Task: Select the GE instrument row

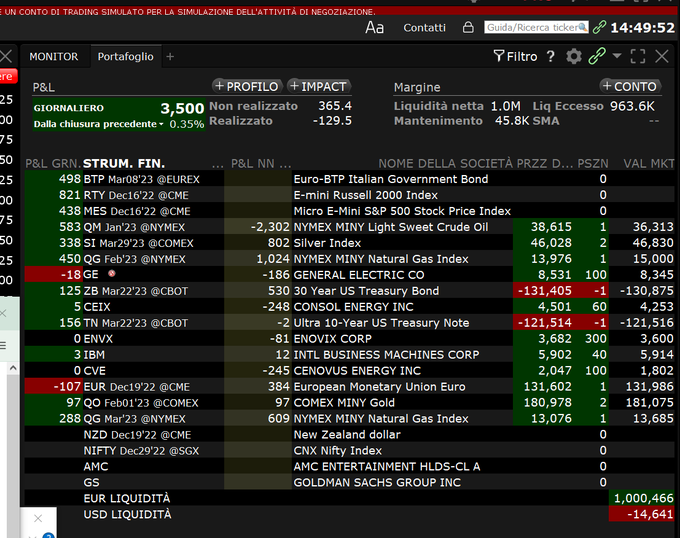Action: [x=350, y=275]
